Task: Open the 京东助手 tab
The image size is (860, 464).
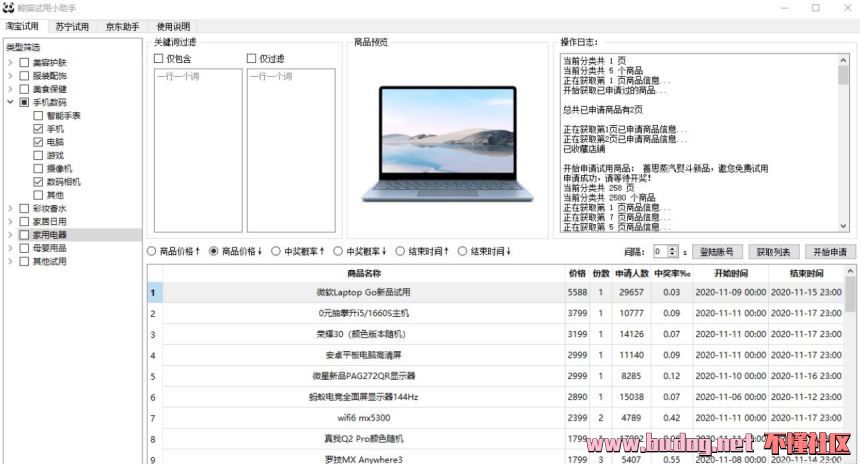Action: pyautogui.click(x=122, y=27)
